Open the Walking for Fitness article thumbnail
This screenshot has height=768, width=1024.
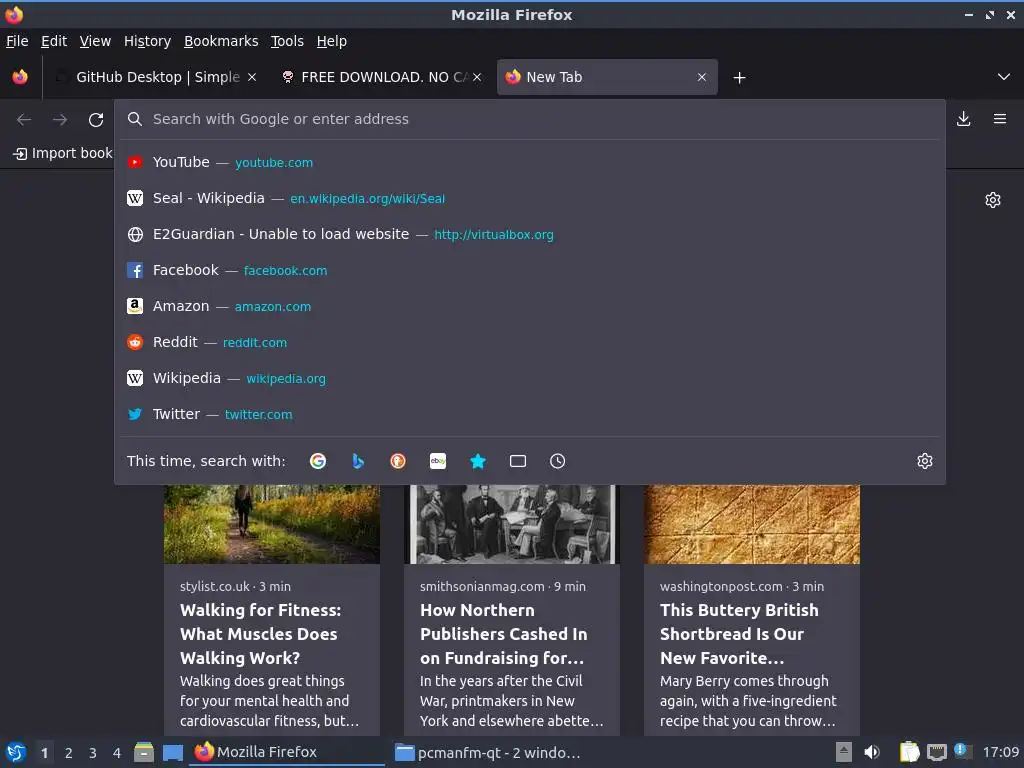coord(272,524)
